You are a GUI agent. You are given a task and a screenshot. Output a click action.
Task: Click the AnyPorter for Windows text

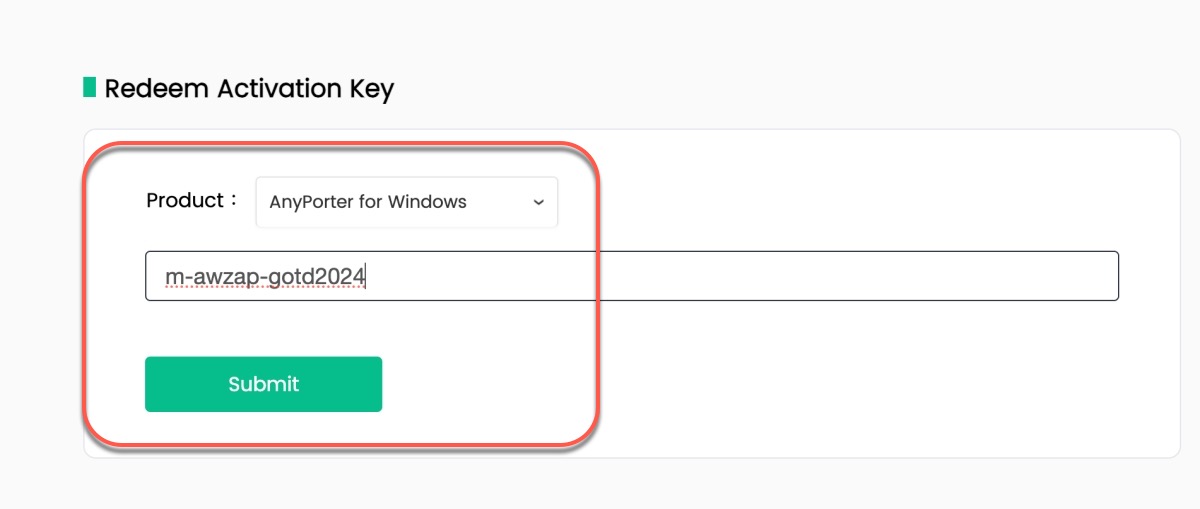click(368, 202)
